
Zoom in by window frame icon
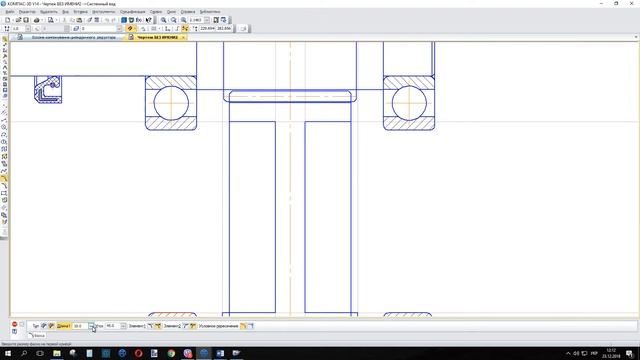pyautogui.click(x=163, y=20)
